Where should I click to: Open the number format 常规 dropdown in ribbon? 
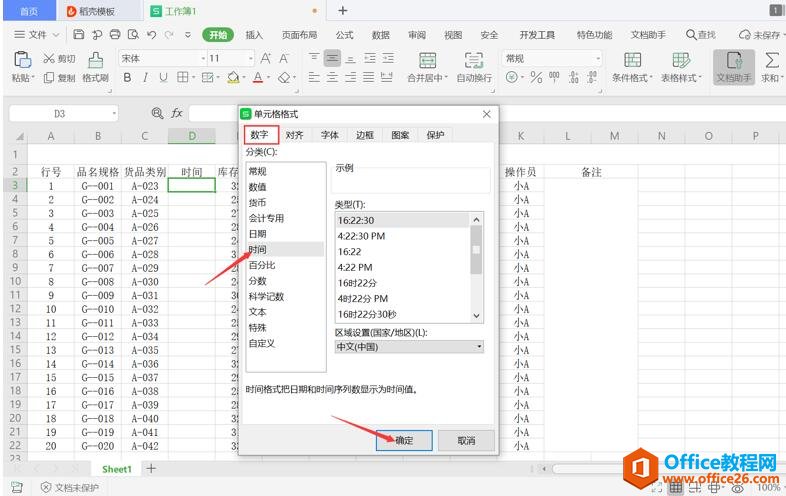597,59
